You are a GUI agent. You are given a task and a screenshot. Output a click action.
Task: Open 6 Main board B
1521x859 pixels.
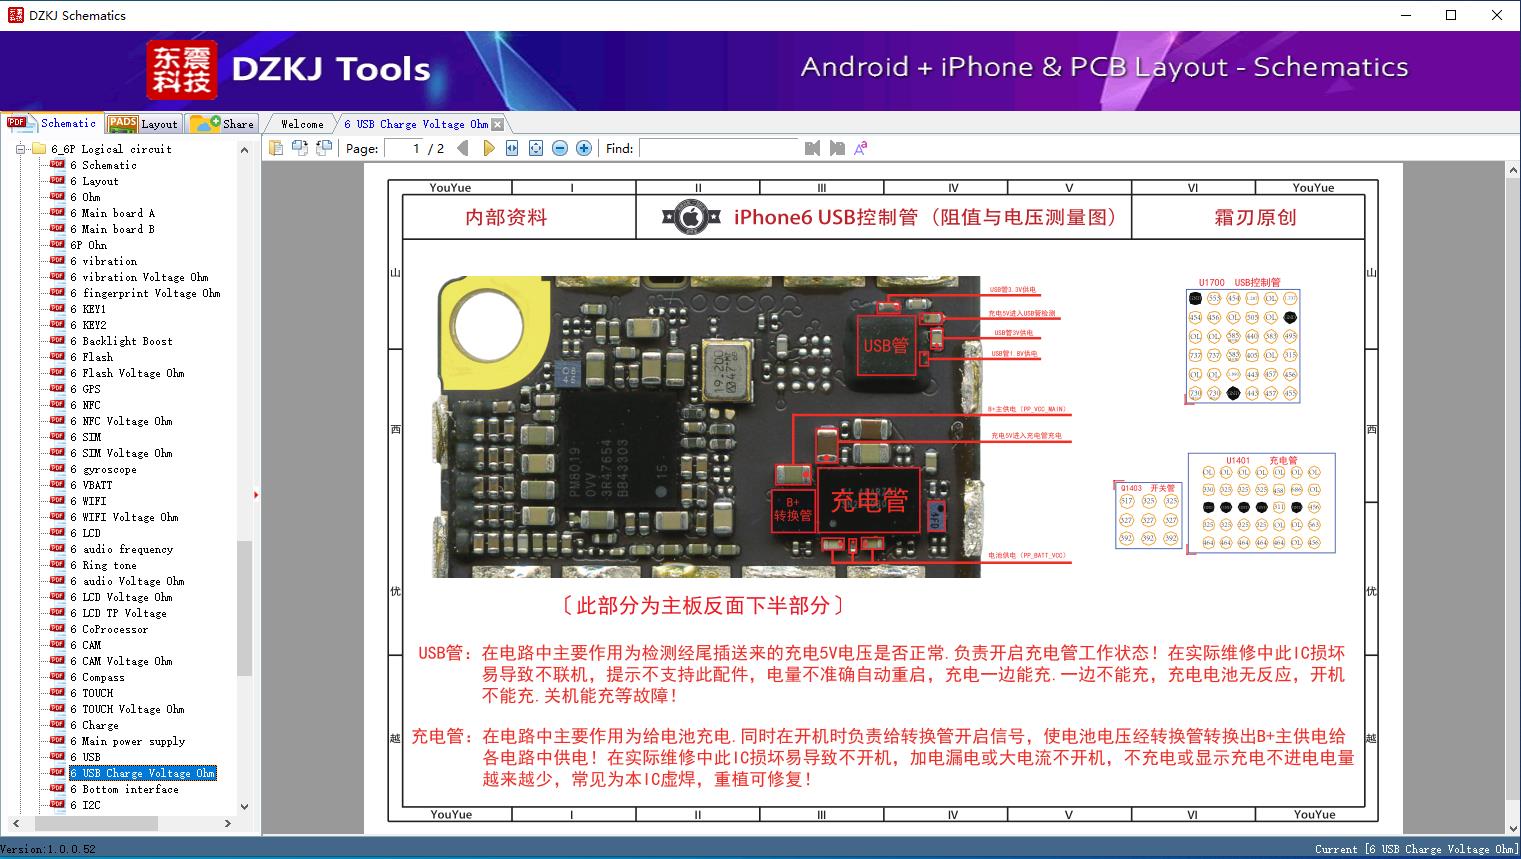point(112,229)
